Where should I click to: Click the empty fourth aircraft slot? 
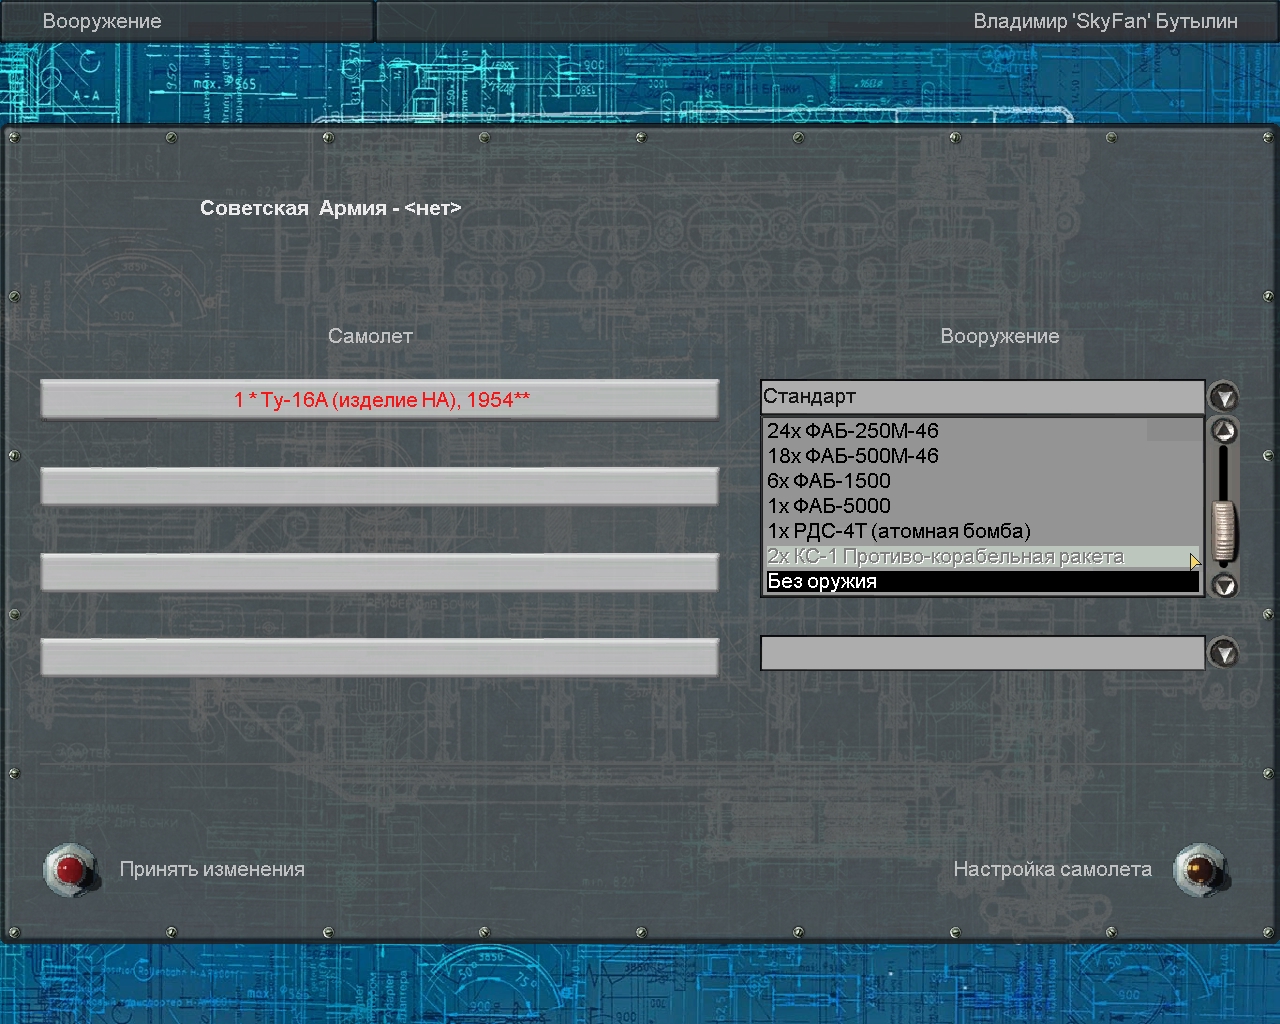380,657
